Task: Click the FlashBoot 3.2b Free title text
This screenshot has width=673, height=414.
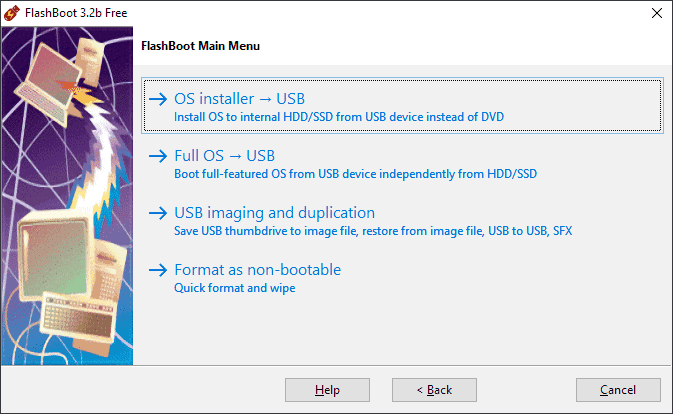Action: (x=76, y=13)
